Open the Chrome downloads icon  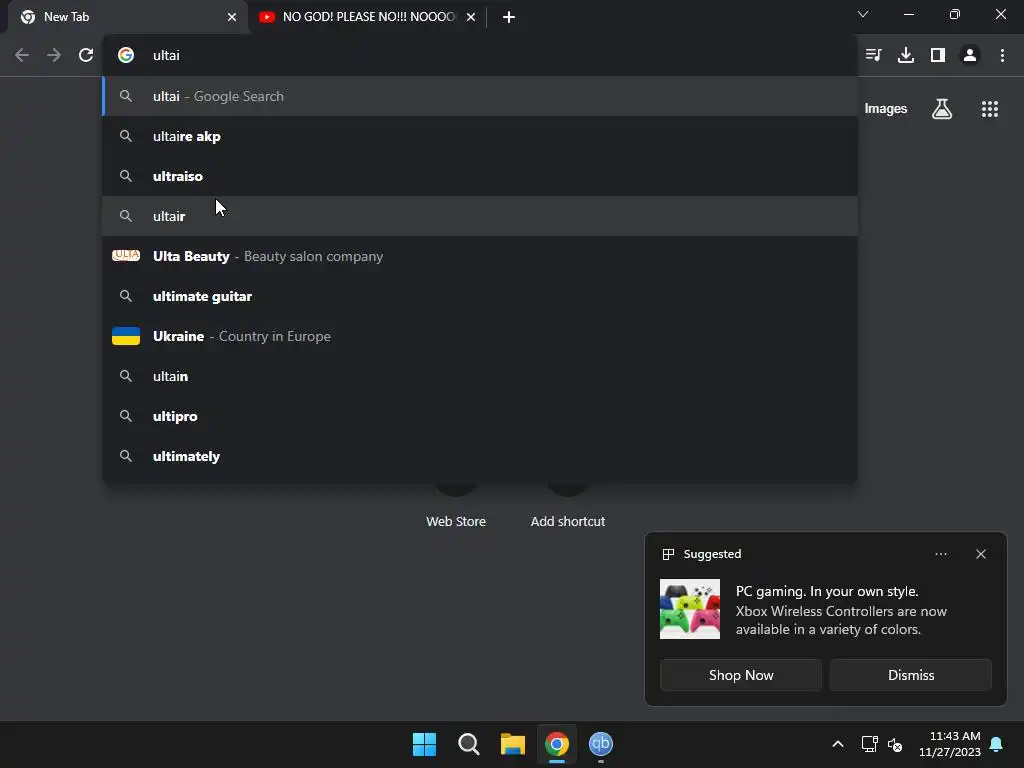click(905, 56)
